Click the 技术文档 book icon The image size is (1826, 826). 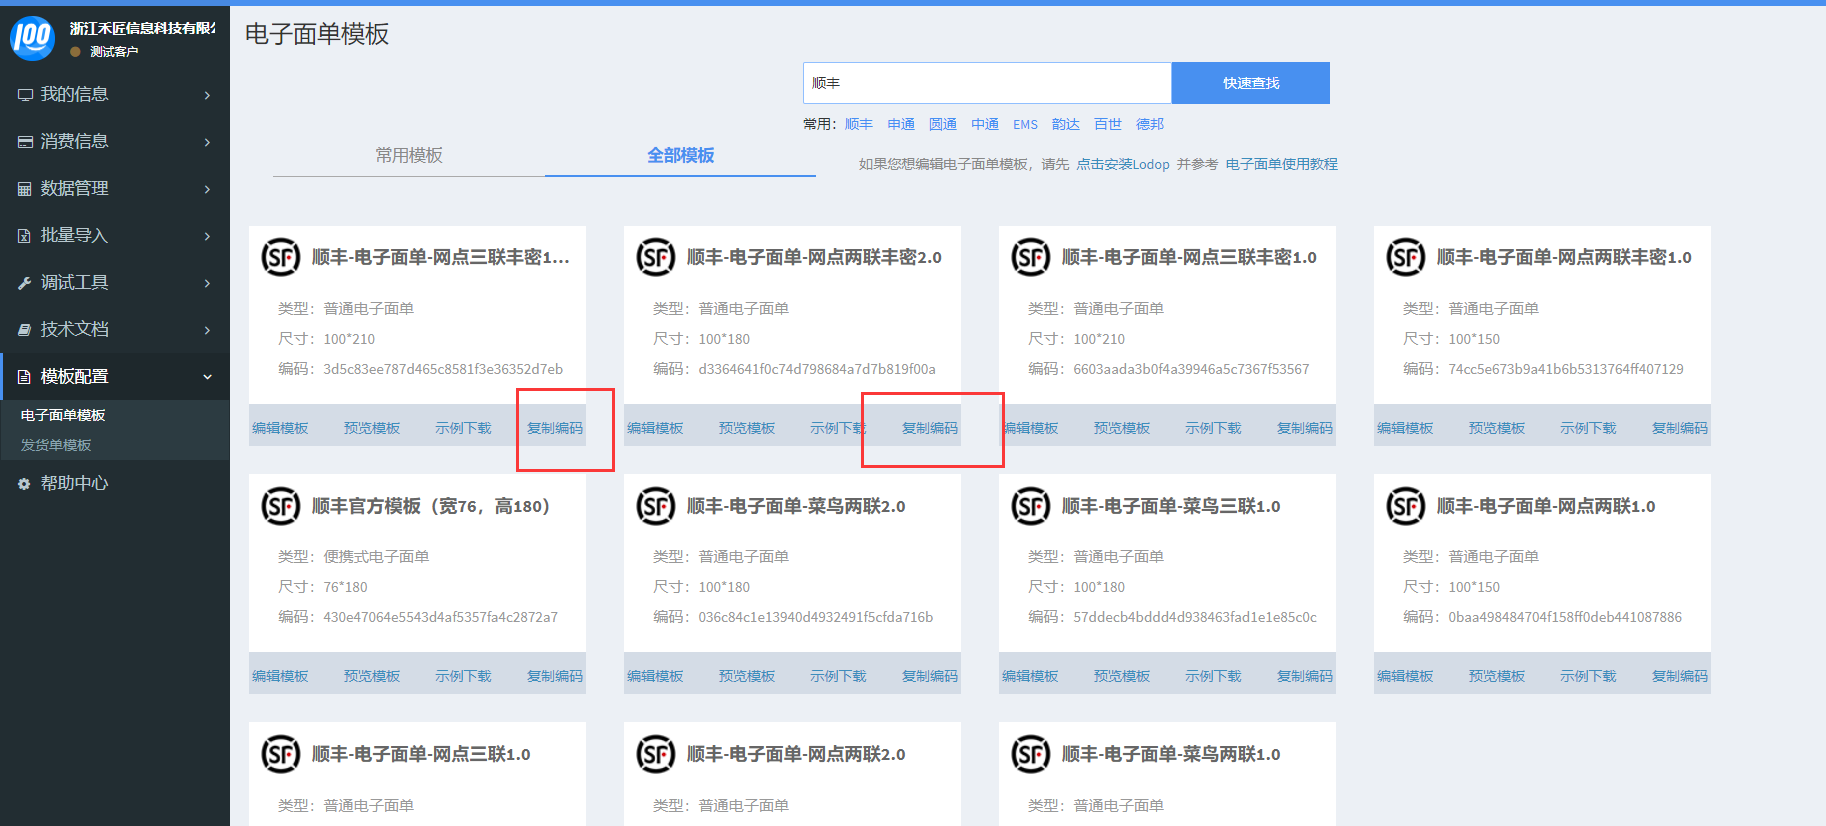[25, 330]
